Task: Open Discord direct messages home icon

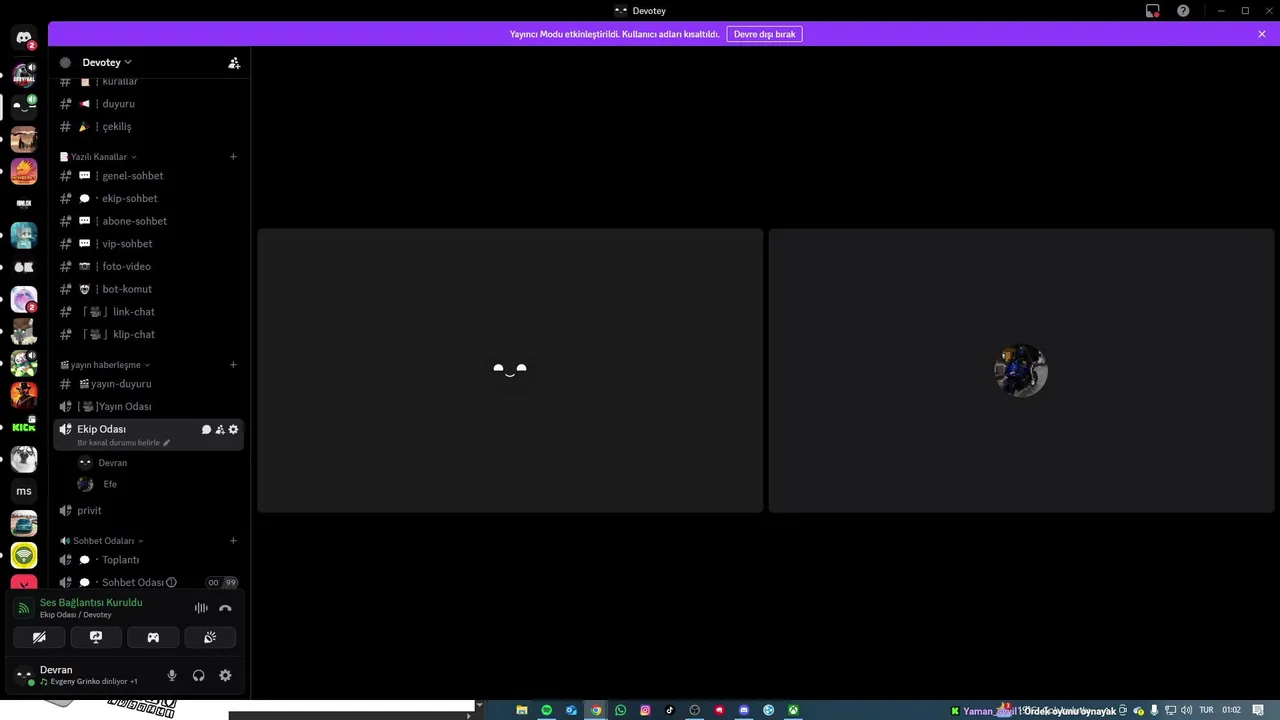Action: (x=24, y=39)
